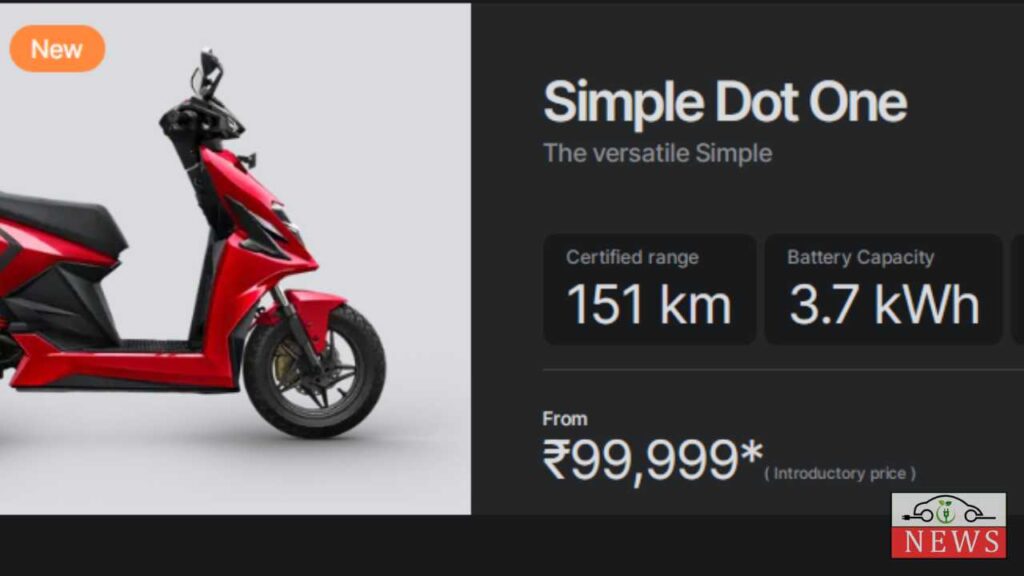The image size is (1024, 576).
Task: Click the Simple Dot One title
Action: coord(725,103)
